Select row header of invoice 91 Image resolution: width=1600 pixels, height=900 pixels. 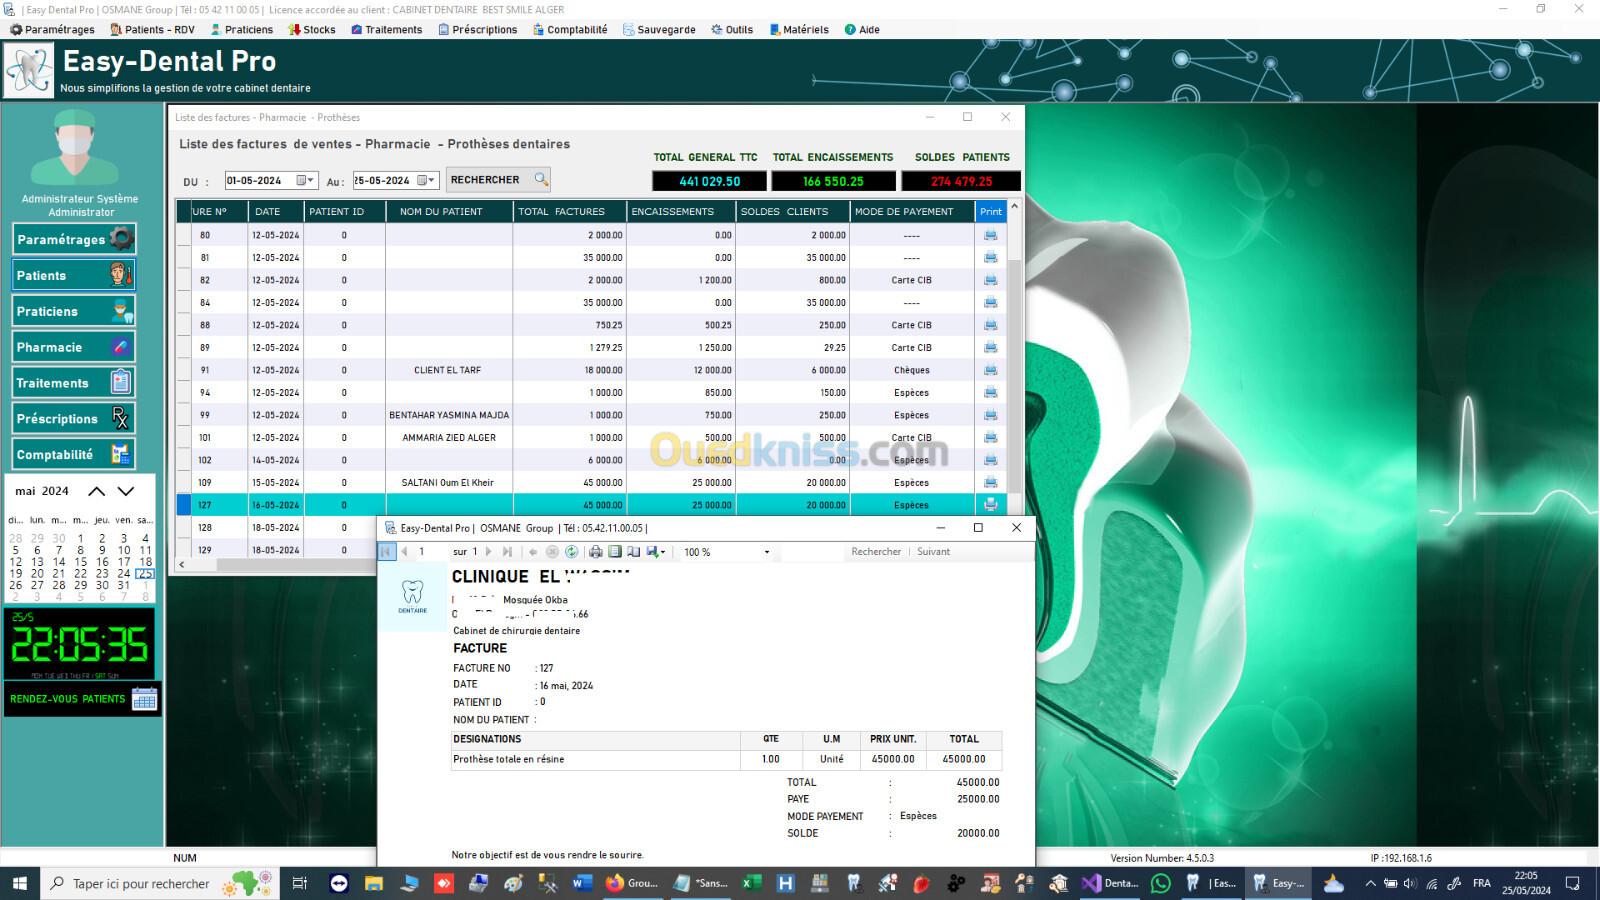tap(184, 370)
